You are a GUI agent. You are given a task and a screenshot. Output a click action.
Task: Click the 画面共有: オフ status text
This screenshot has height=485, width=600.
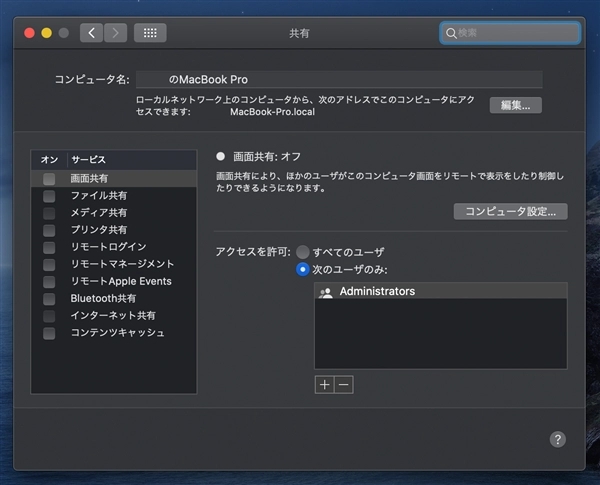[x=267, y=157]
